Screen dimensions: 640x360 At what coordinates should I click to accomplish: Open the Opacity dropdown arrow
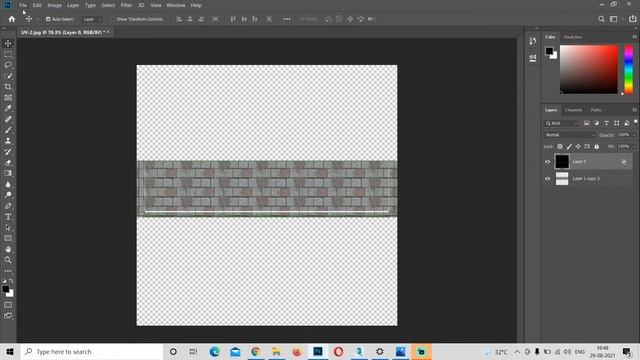coord(633,135)
